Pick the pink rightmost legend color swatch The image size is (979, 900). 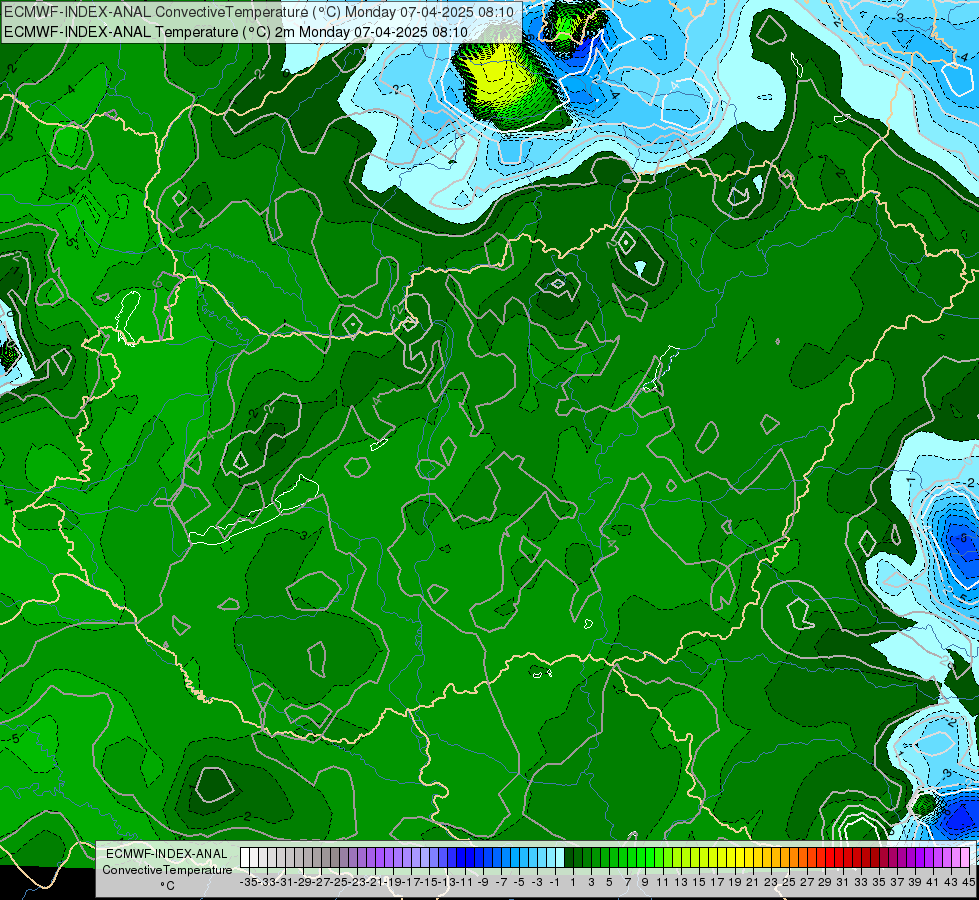965,858
